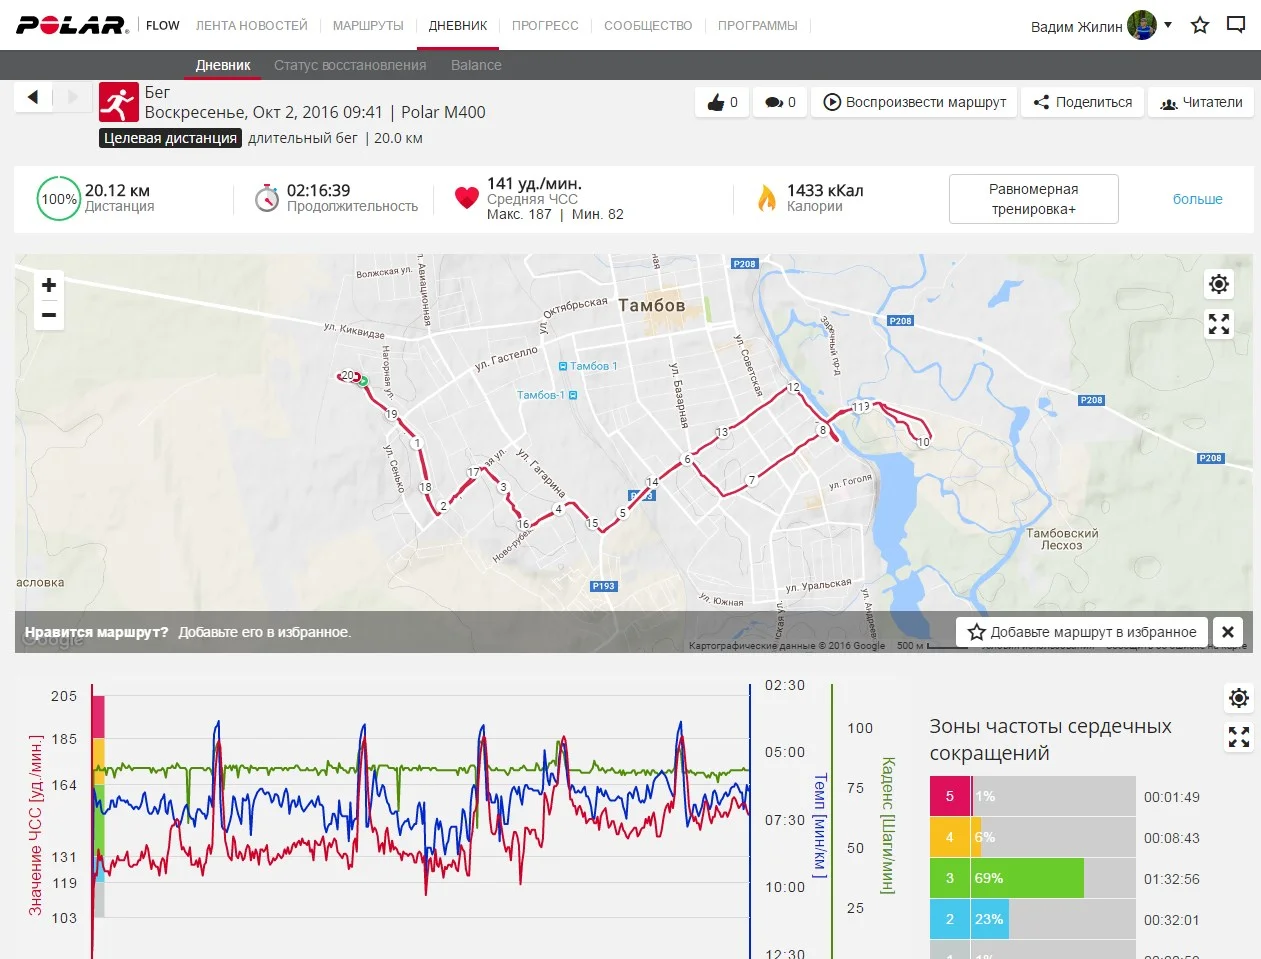
Task: Expand more stats with 'больше' link
Action: (x=1197, y=199)
